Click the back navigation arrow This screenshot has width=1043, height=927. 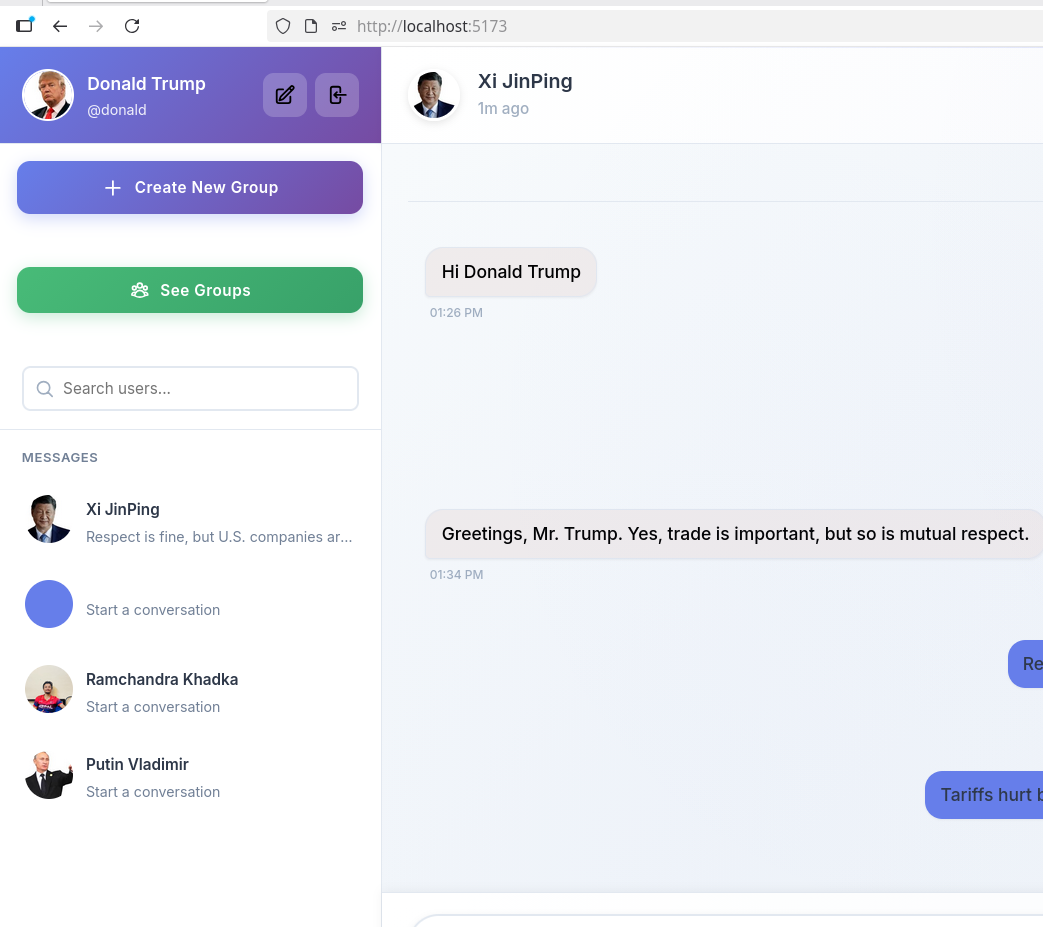click(60, 26)
